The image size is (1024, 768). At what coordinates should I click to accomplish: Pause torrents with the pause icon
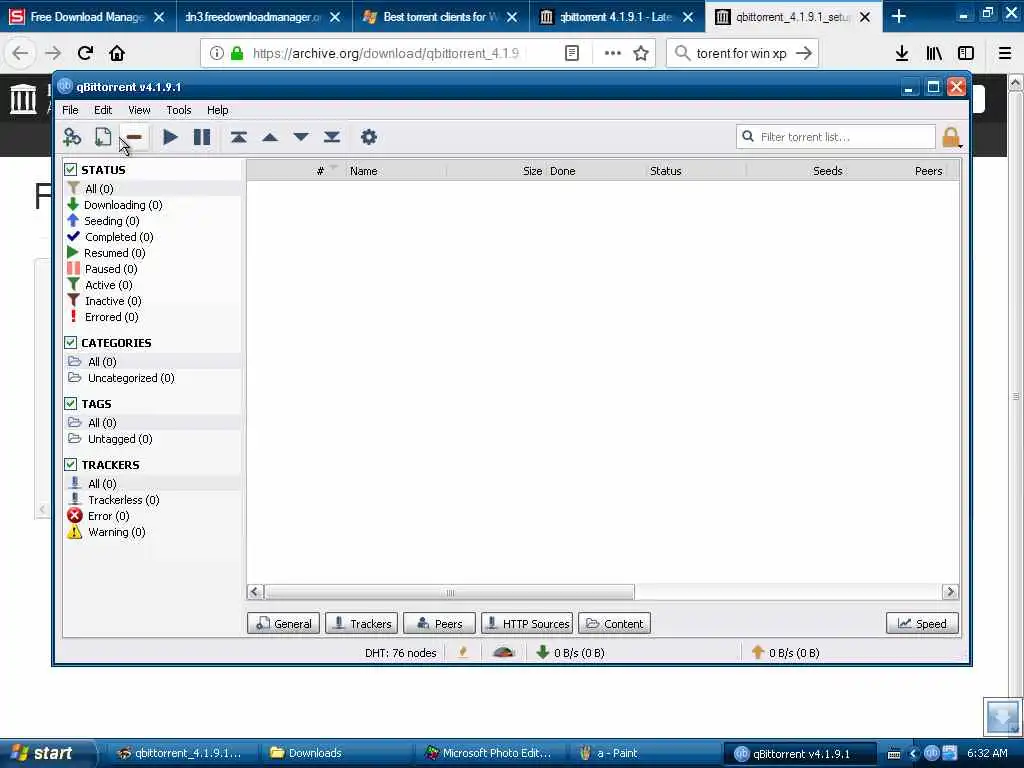coord(202,137)
